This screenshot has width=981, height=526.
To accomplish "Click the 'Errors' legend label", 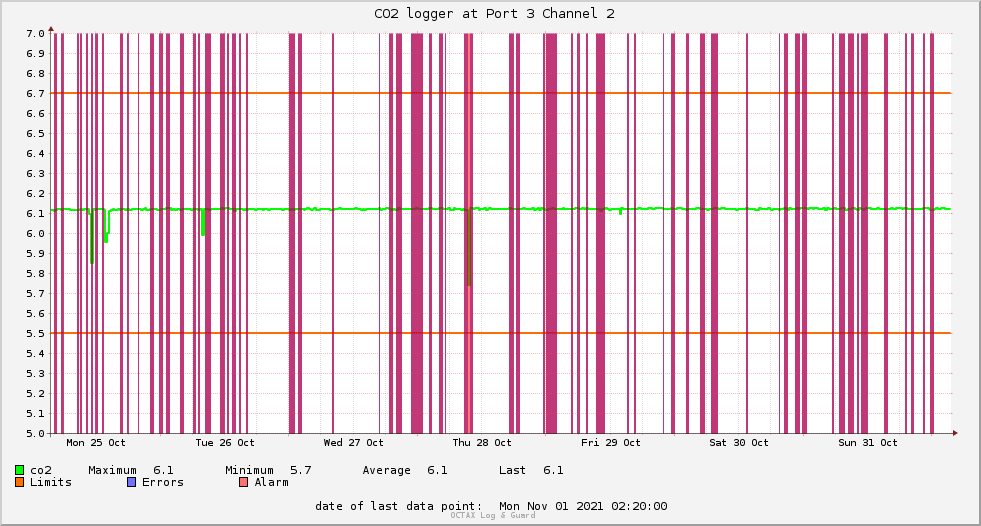I will [x=163, y=482].
